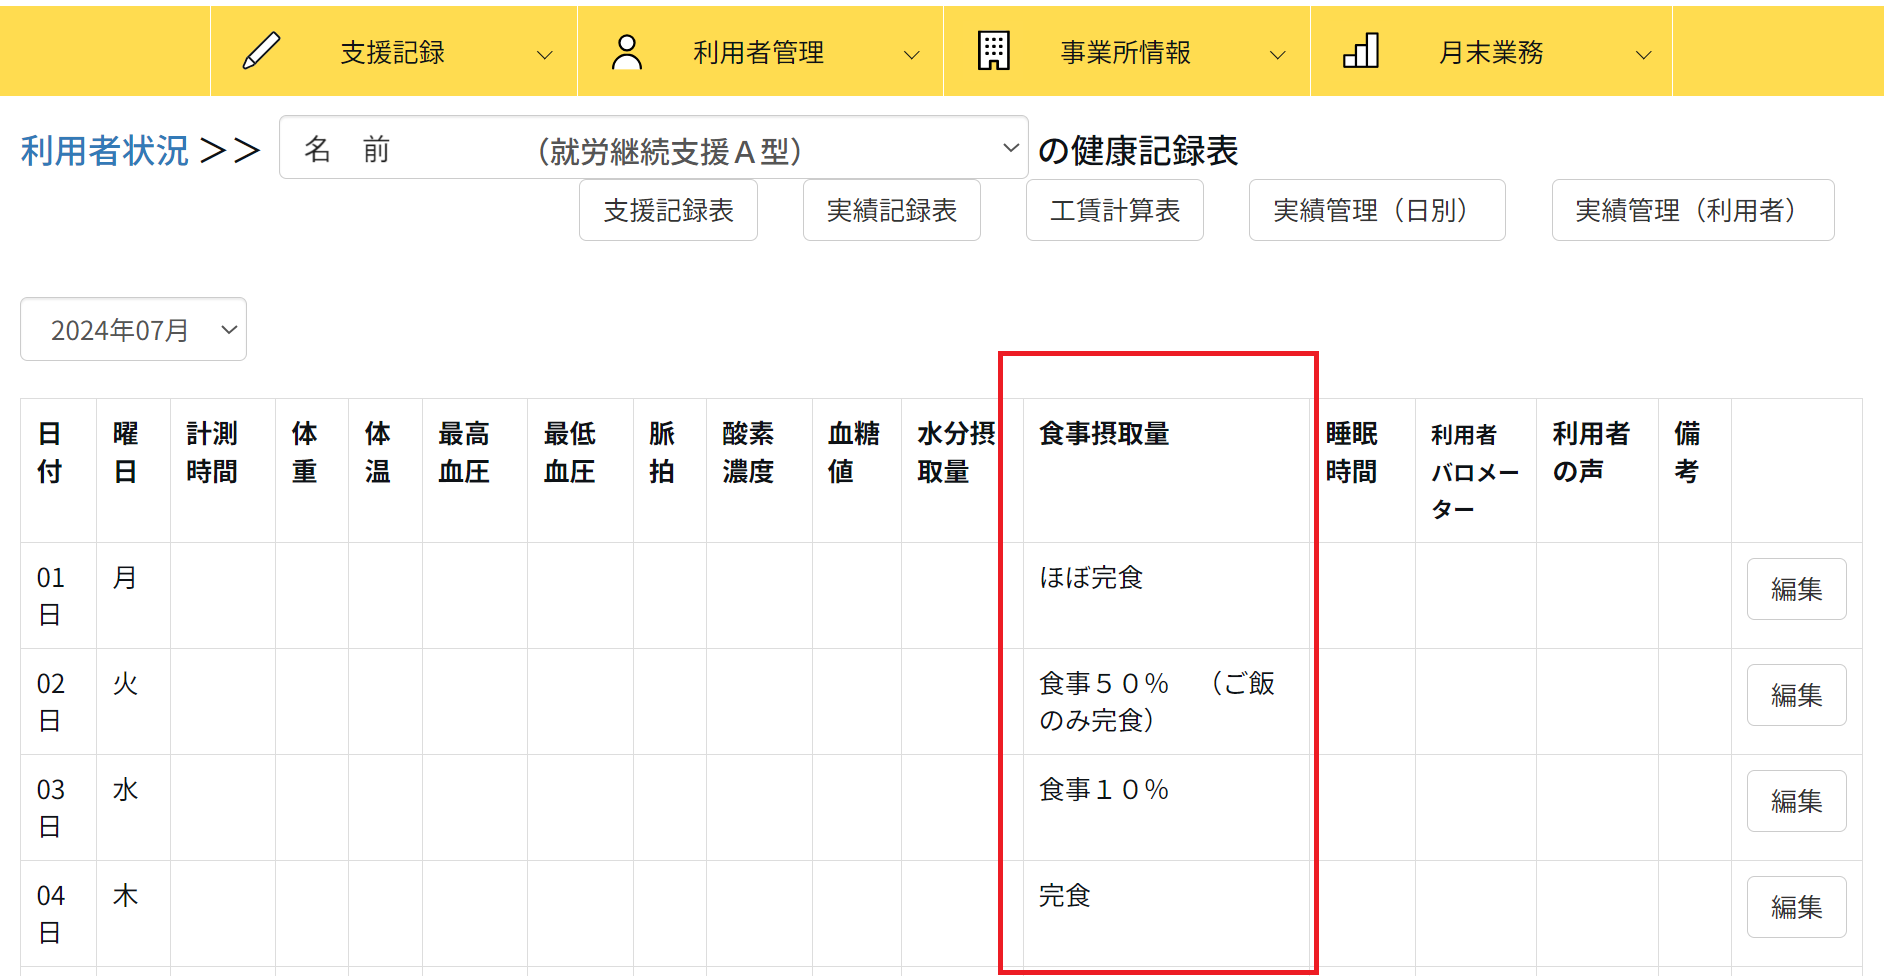1884x976 pixels.
Task: Open the 実績記録表 page
Action: point(891,210)
